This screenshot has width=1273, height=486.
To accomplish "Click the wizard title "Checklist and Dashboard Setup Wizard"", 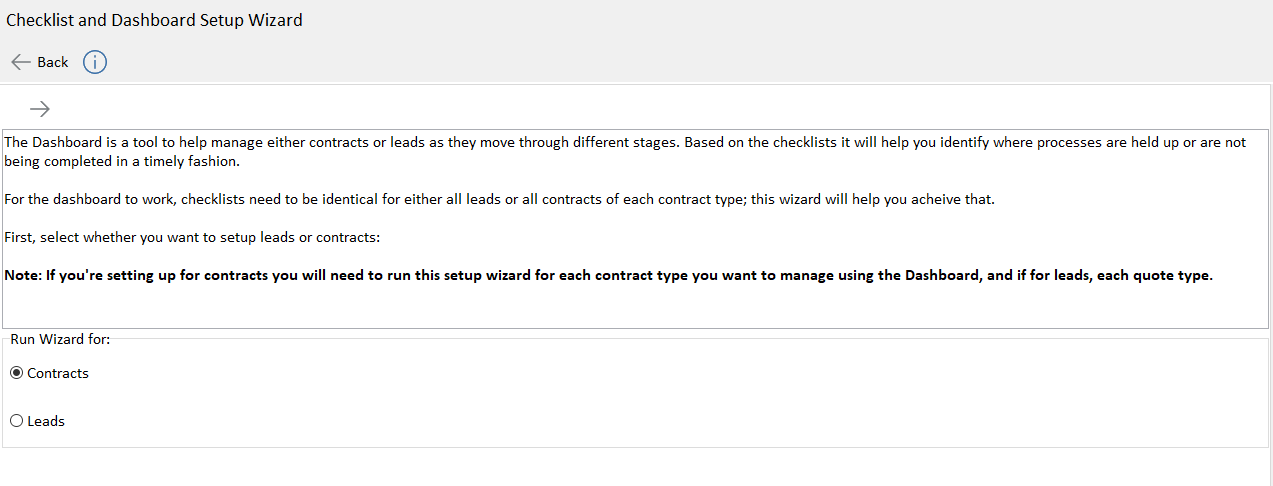I will [154, 20].
